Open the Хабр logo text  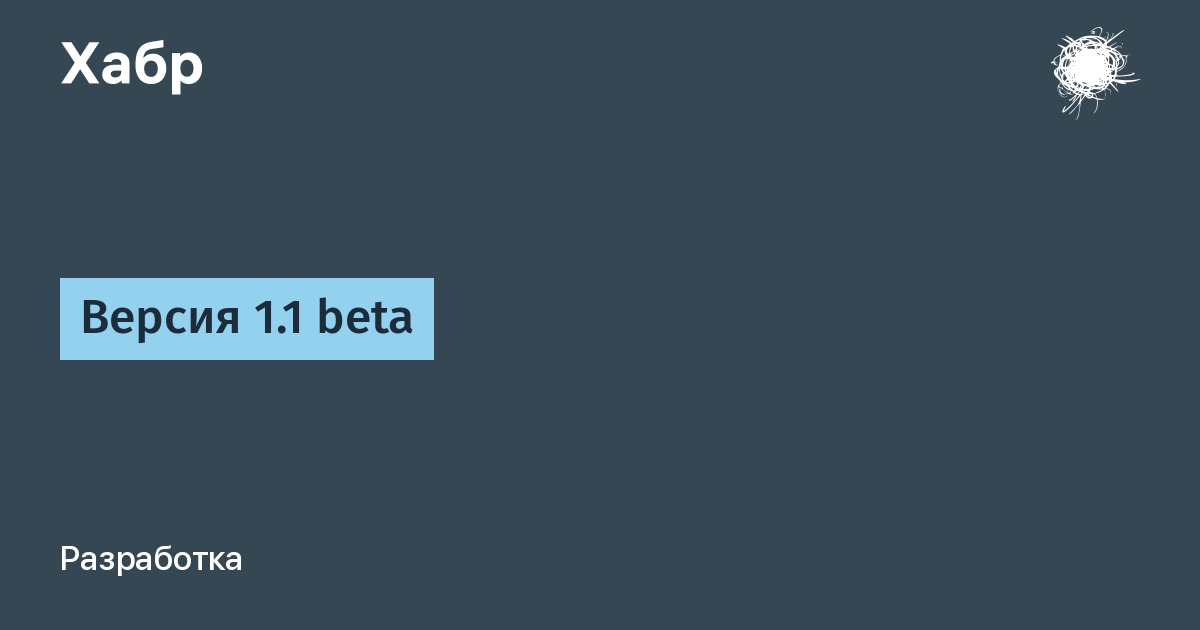pos(132,66)
